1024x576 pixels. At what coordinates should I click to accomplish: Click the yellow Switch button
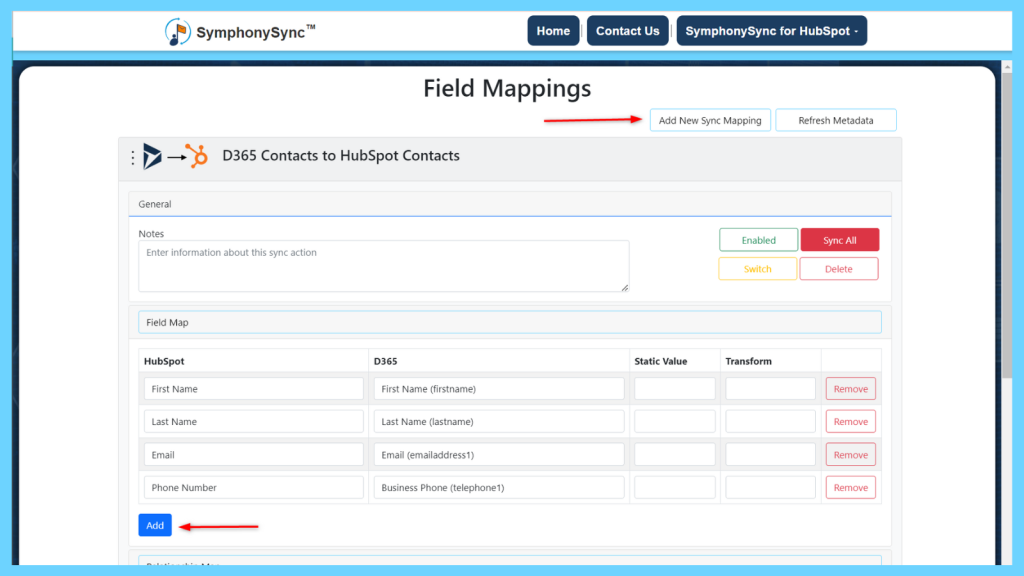click(x=758, y=268)
